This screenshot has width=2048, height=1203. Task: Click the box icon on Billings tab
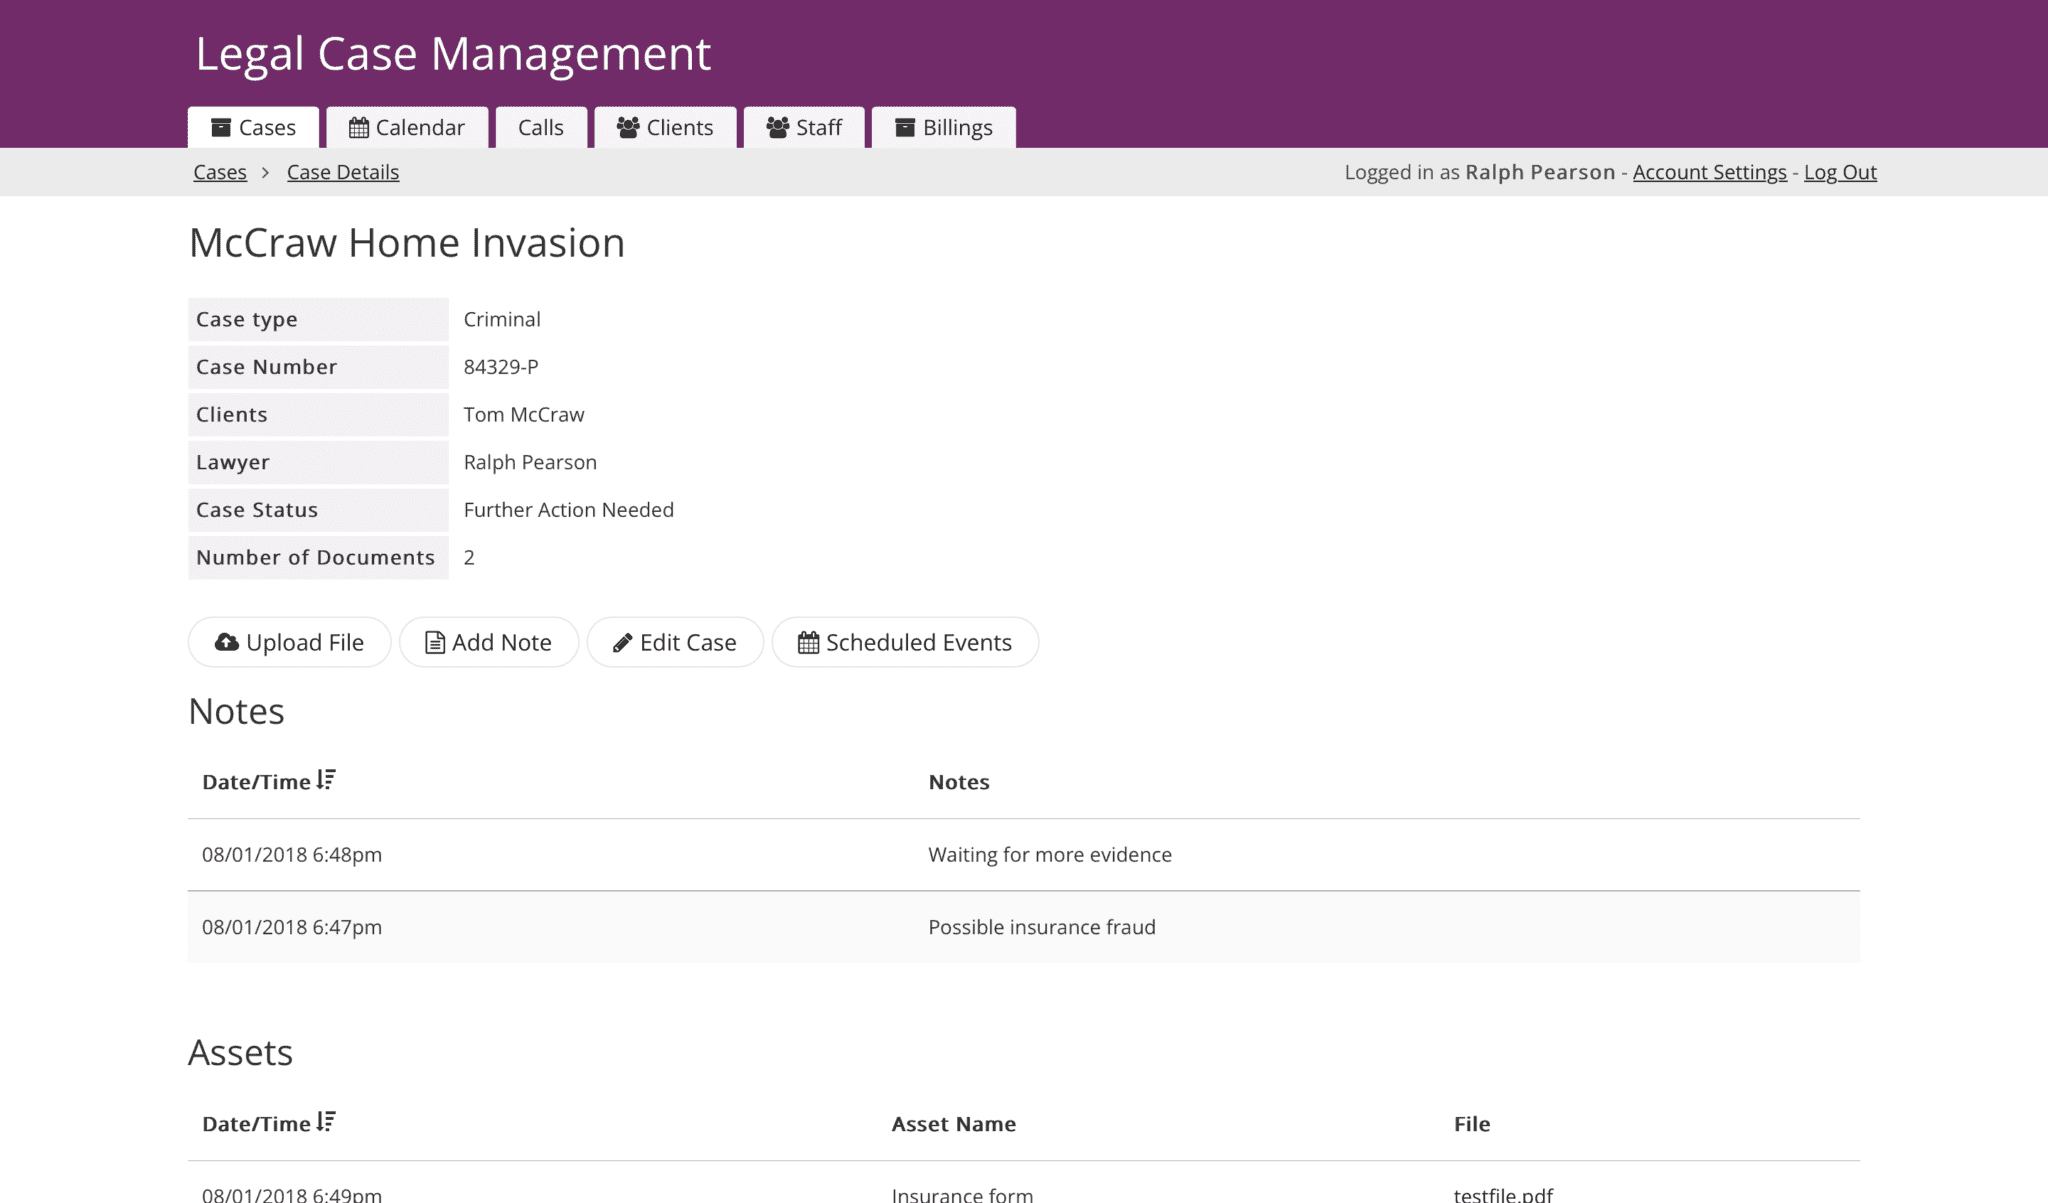coord(904,128)
